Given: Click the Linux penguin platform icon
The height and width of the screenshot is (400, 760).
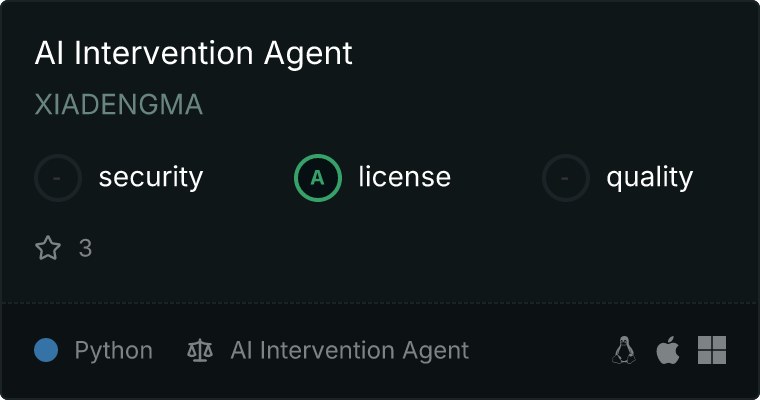Looking at the screenshot, I should click(x=624, y=350).
